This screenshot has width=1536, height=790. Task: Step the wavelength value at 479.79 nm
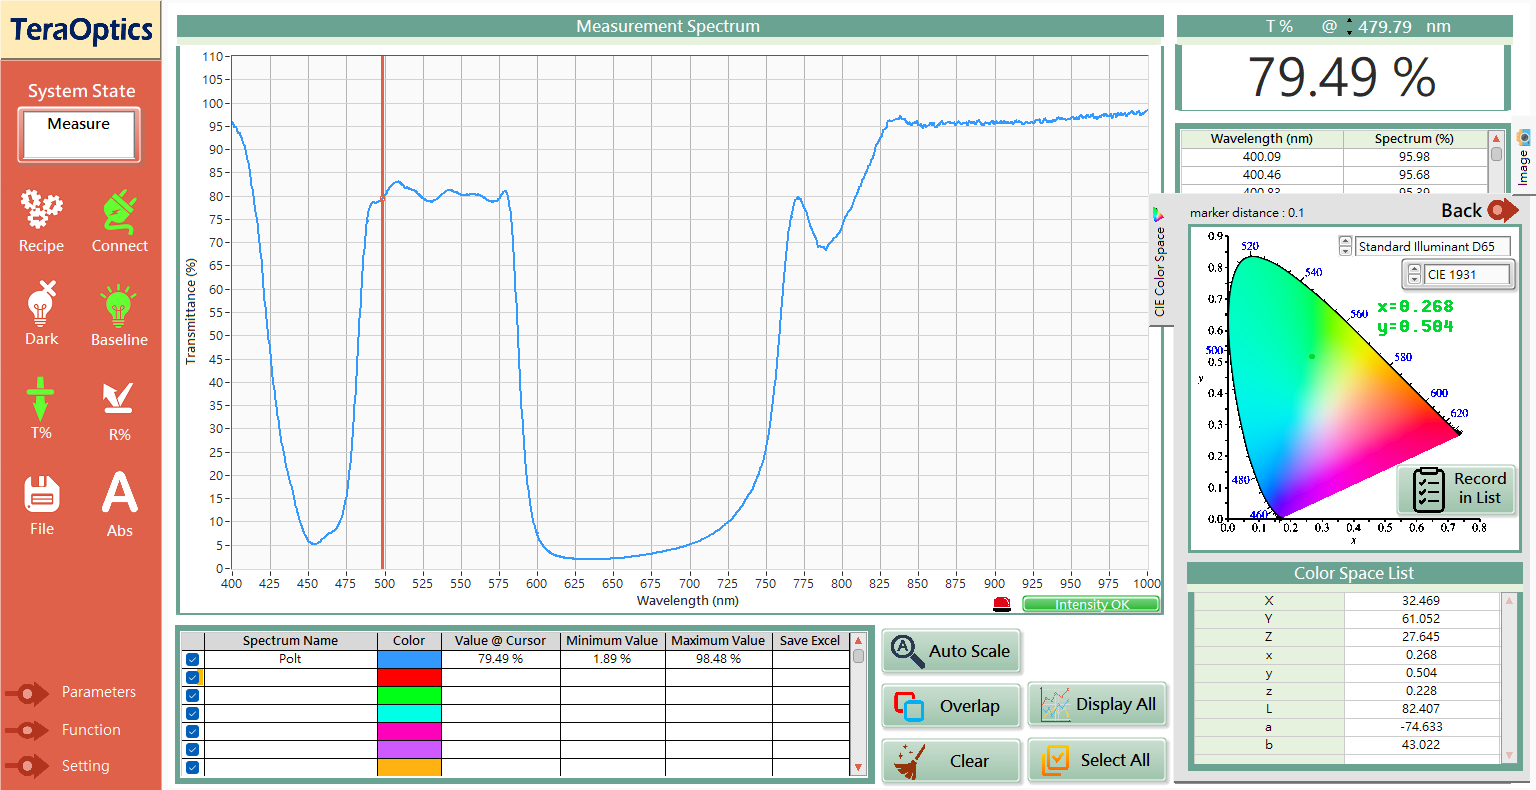click(x=1349, y=26)
